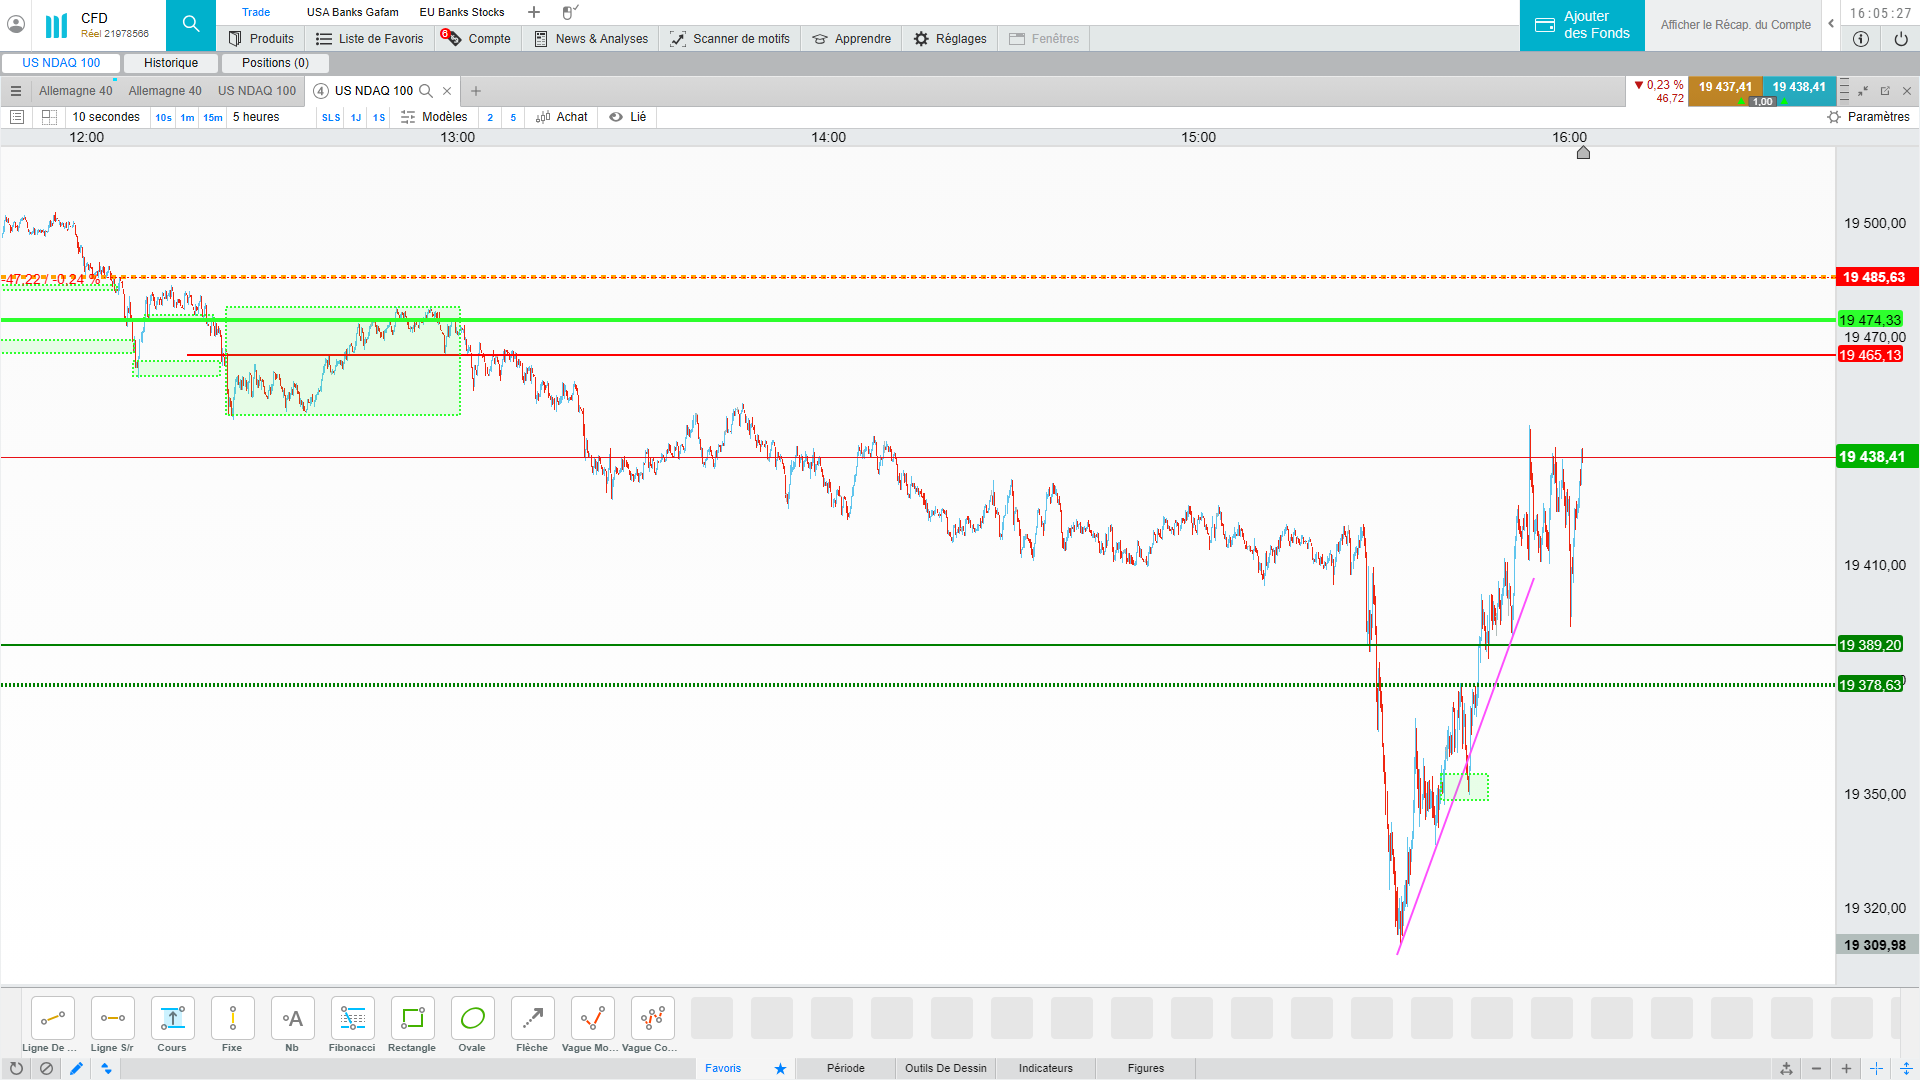This screenshot has width=1920, height=1080.
Task: Select the Ligne S/r tool
Action: (x=112, y=1019)
